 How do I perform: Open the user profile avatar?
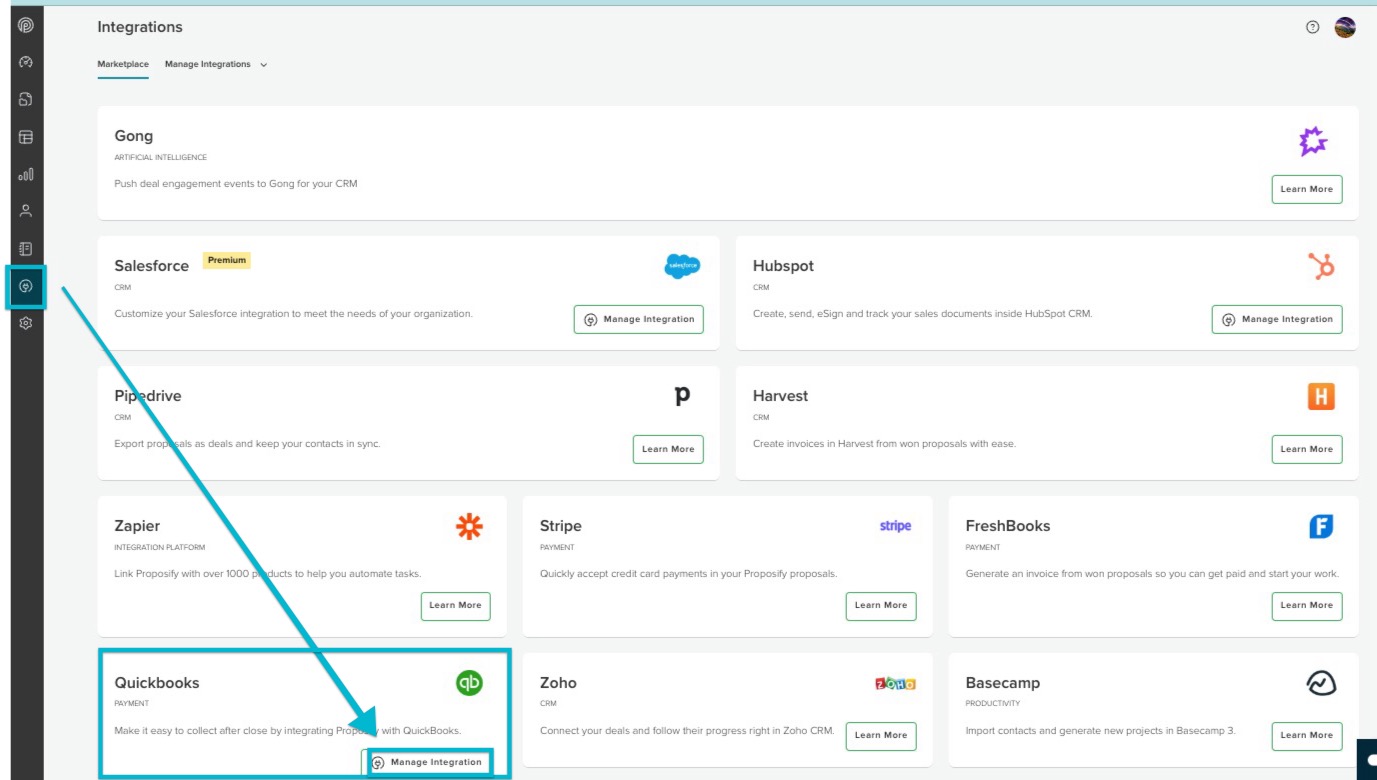point(1345,27)
